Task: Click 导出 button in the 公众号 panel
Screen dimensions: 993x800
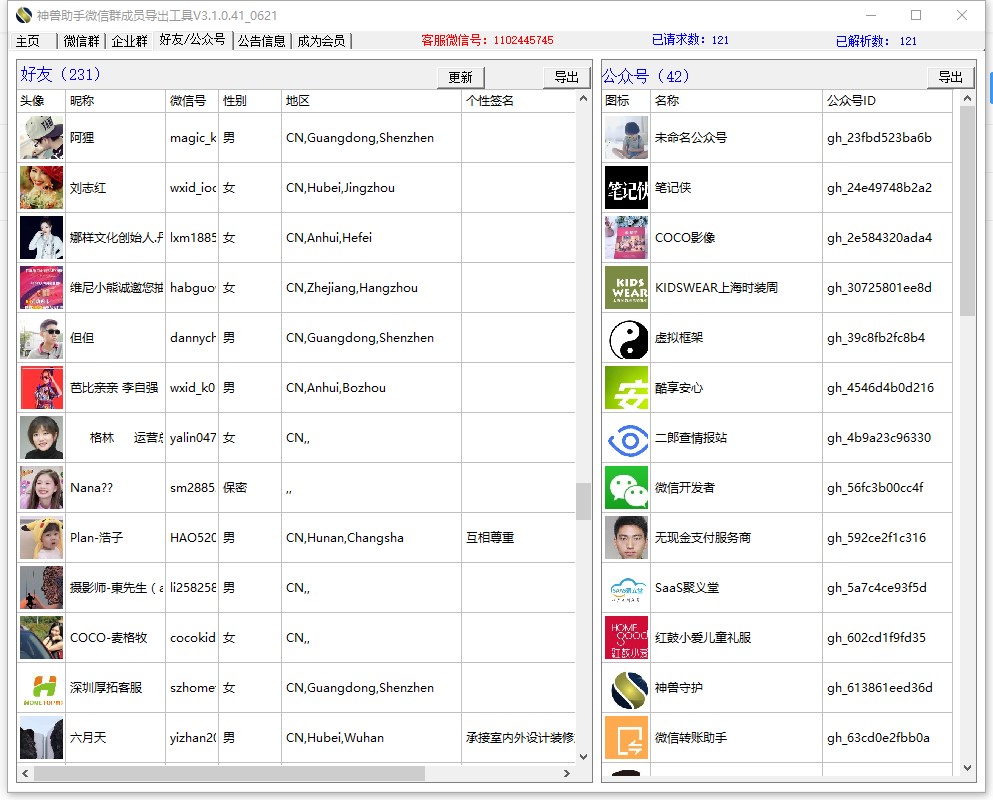Action: coord(950,77)
